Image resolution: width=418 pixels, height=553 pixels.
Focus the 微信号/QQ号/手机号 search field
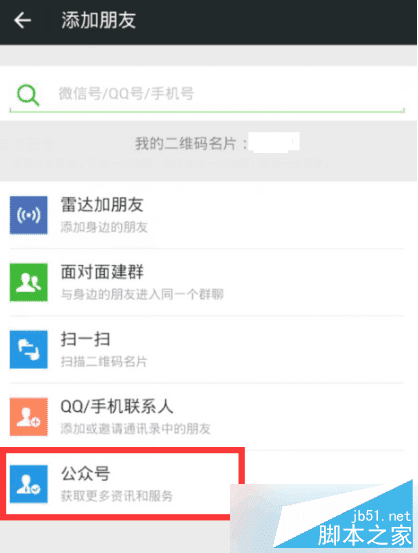pos(207,94)
